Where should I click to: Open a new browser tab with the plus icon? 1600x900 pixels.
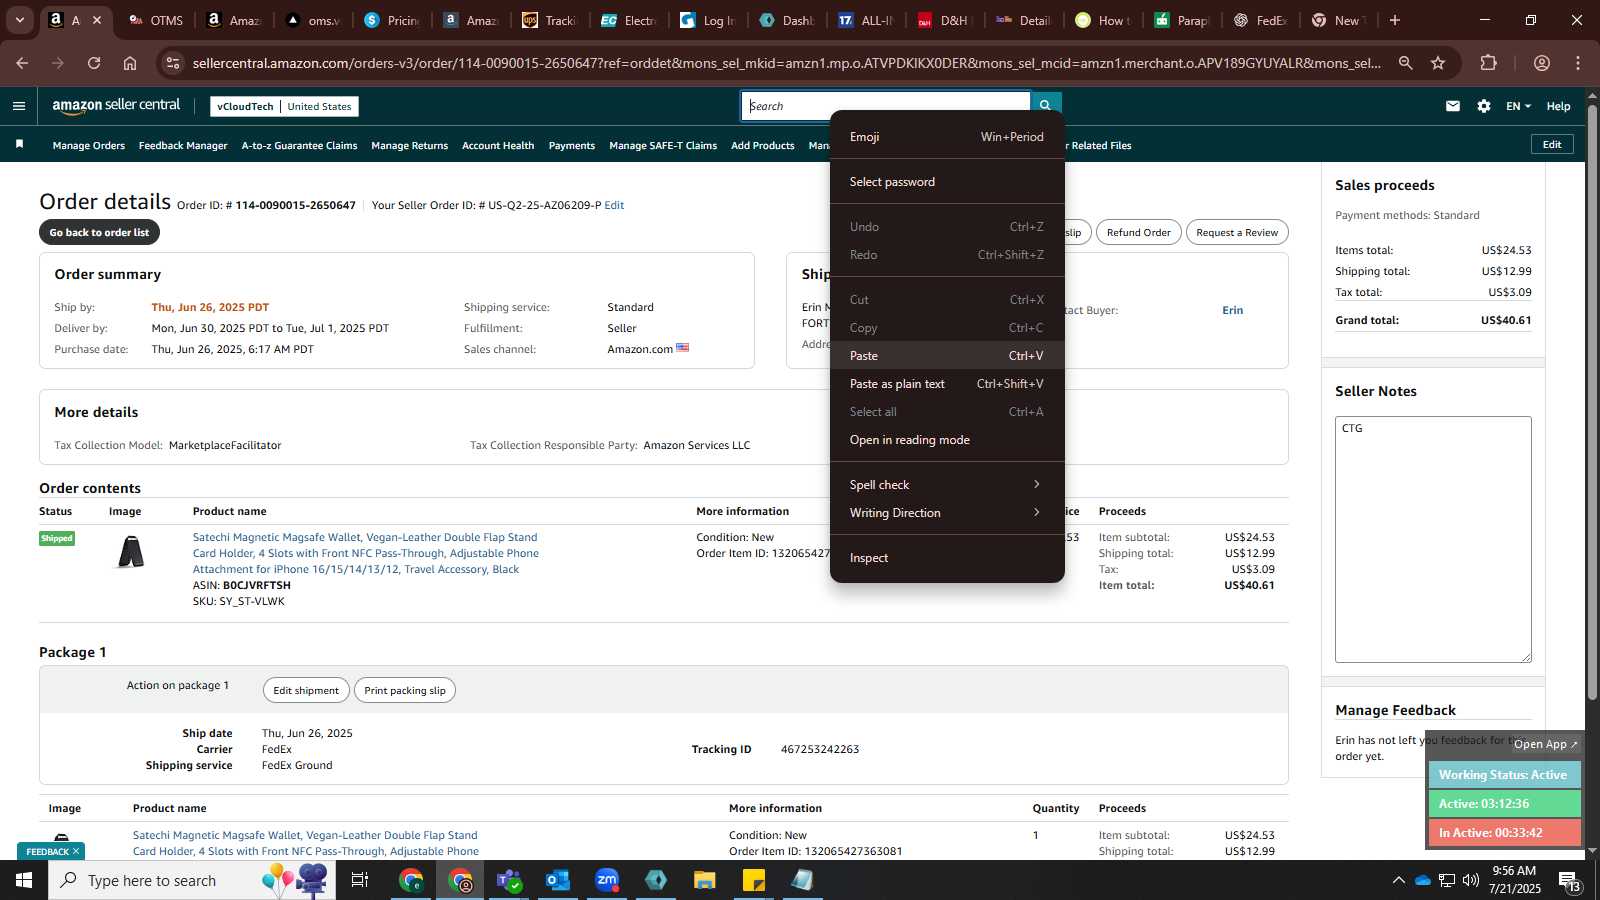pos(1395,20)
